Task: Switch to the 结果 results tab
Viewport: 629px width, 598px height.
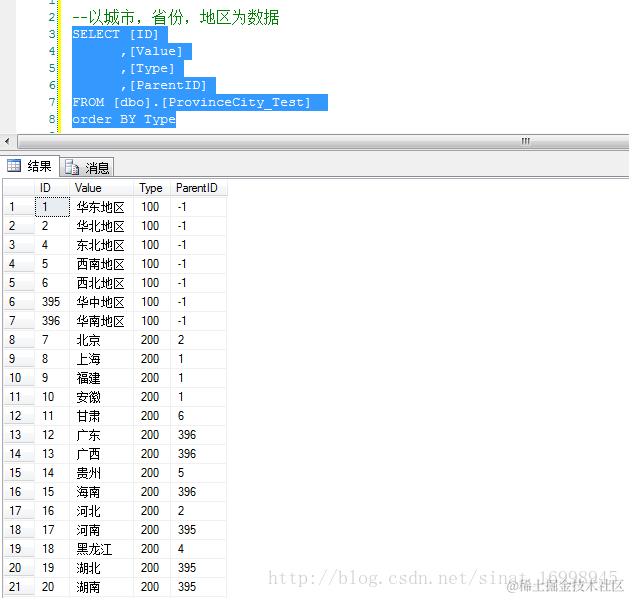Action: click(x=30, y=166)
